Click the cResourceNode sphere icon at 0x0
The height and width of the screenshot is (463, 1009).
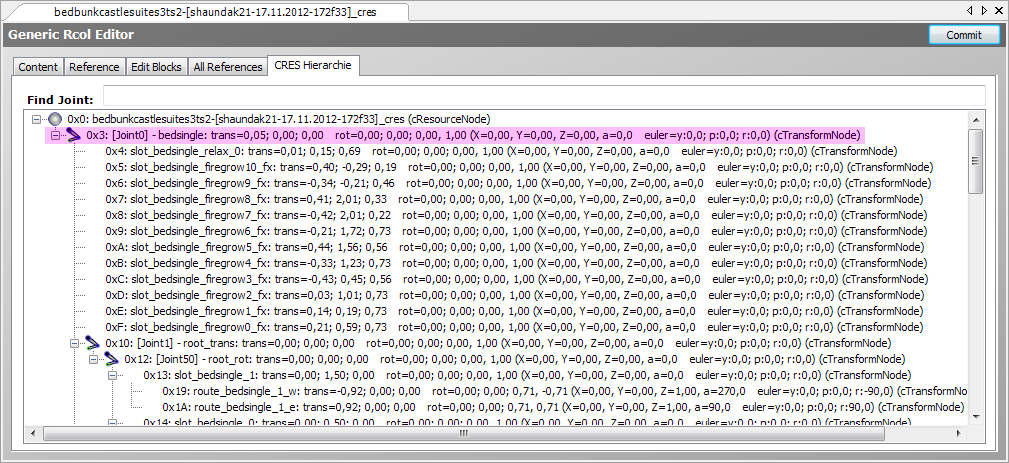pos(56,119)
